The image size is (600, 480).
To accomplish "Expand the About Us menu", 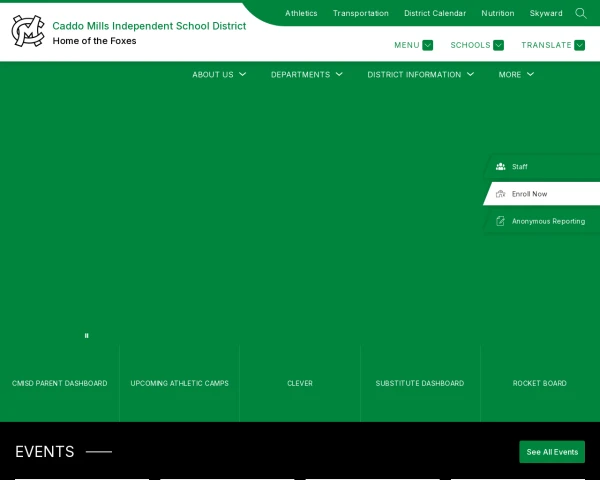I will pos(219,74).
